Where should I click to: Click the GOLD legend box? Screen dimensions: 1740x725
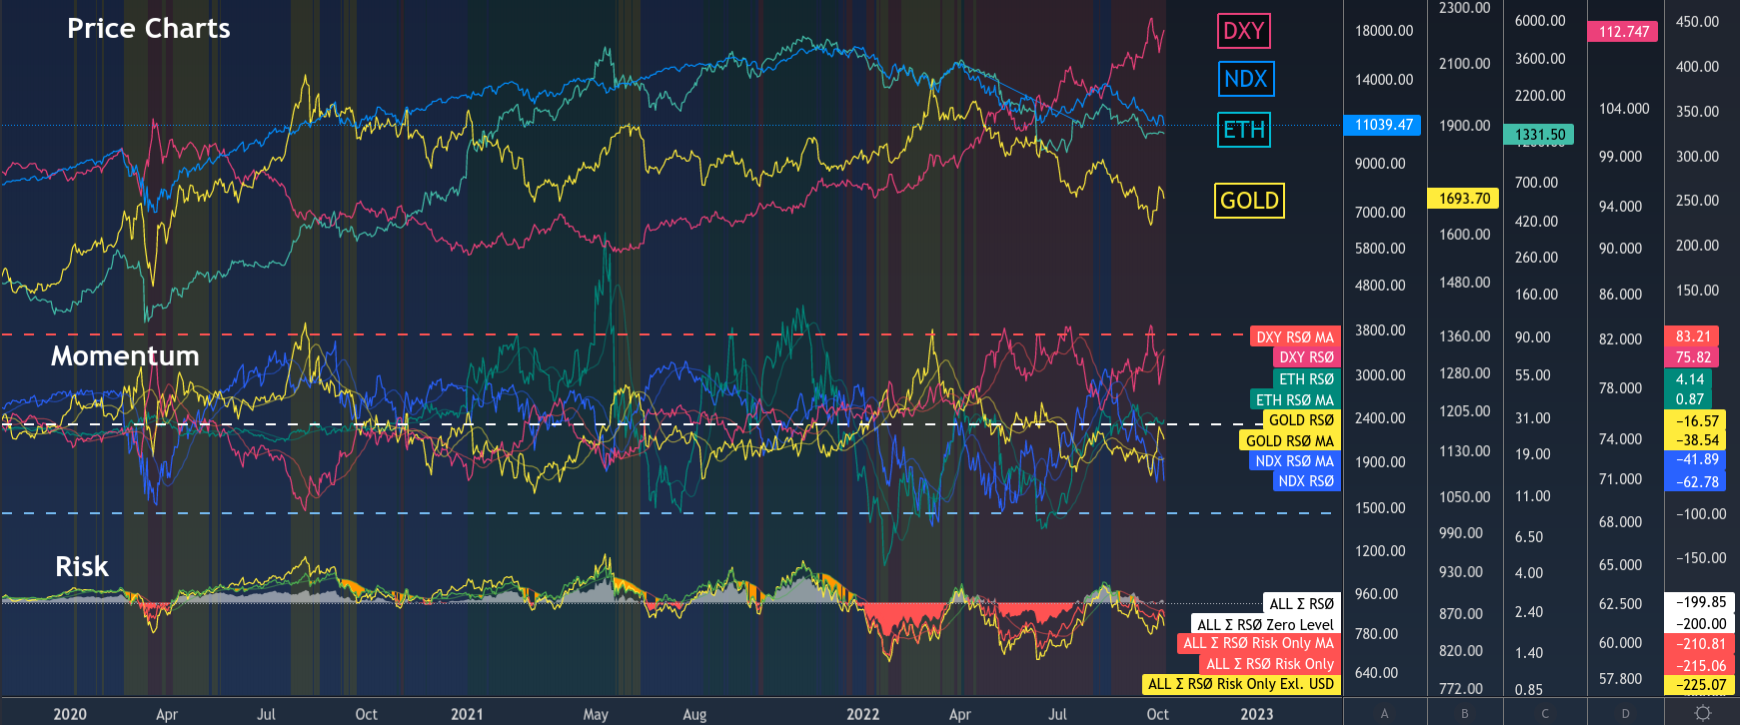(x=1249, y=201)
